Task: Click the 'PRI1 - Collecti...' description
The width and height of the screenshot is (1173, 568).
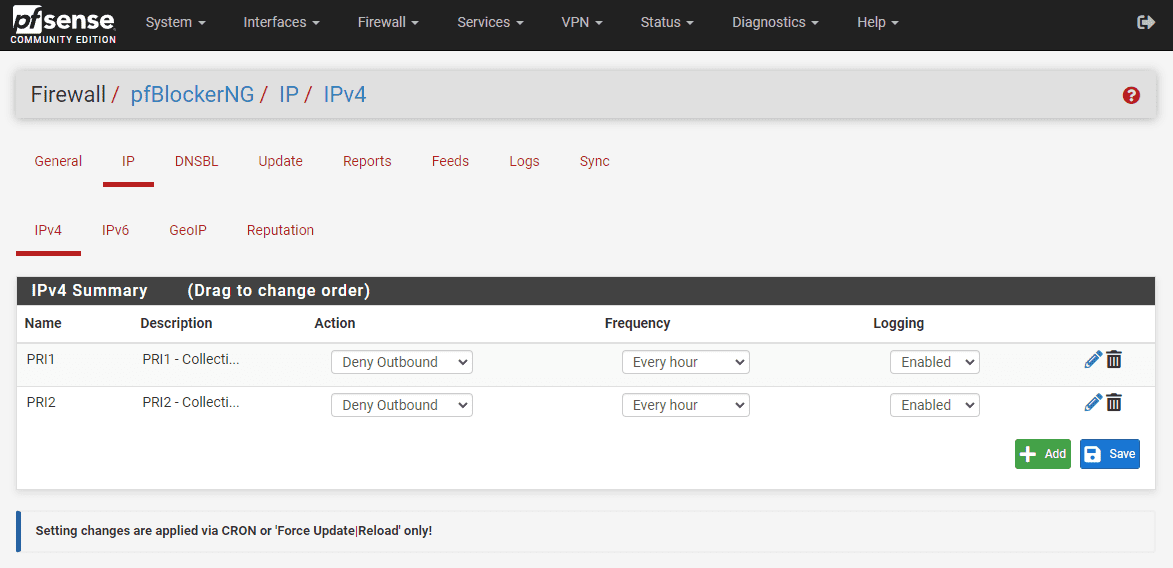Action: pos(192,359)
